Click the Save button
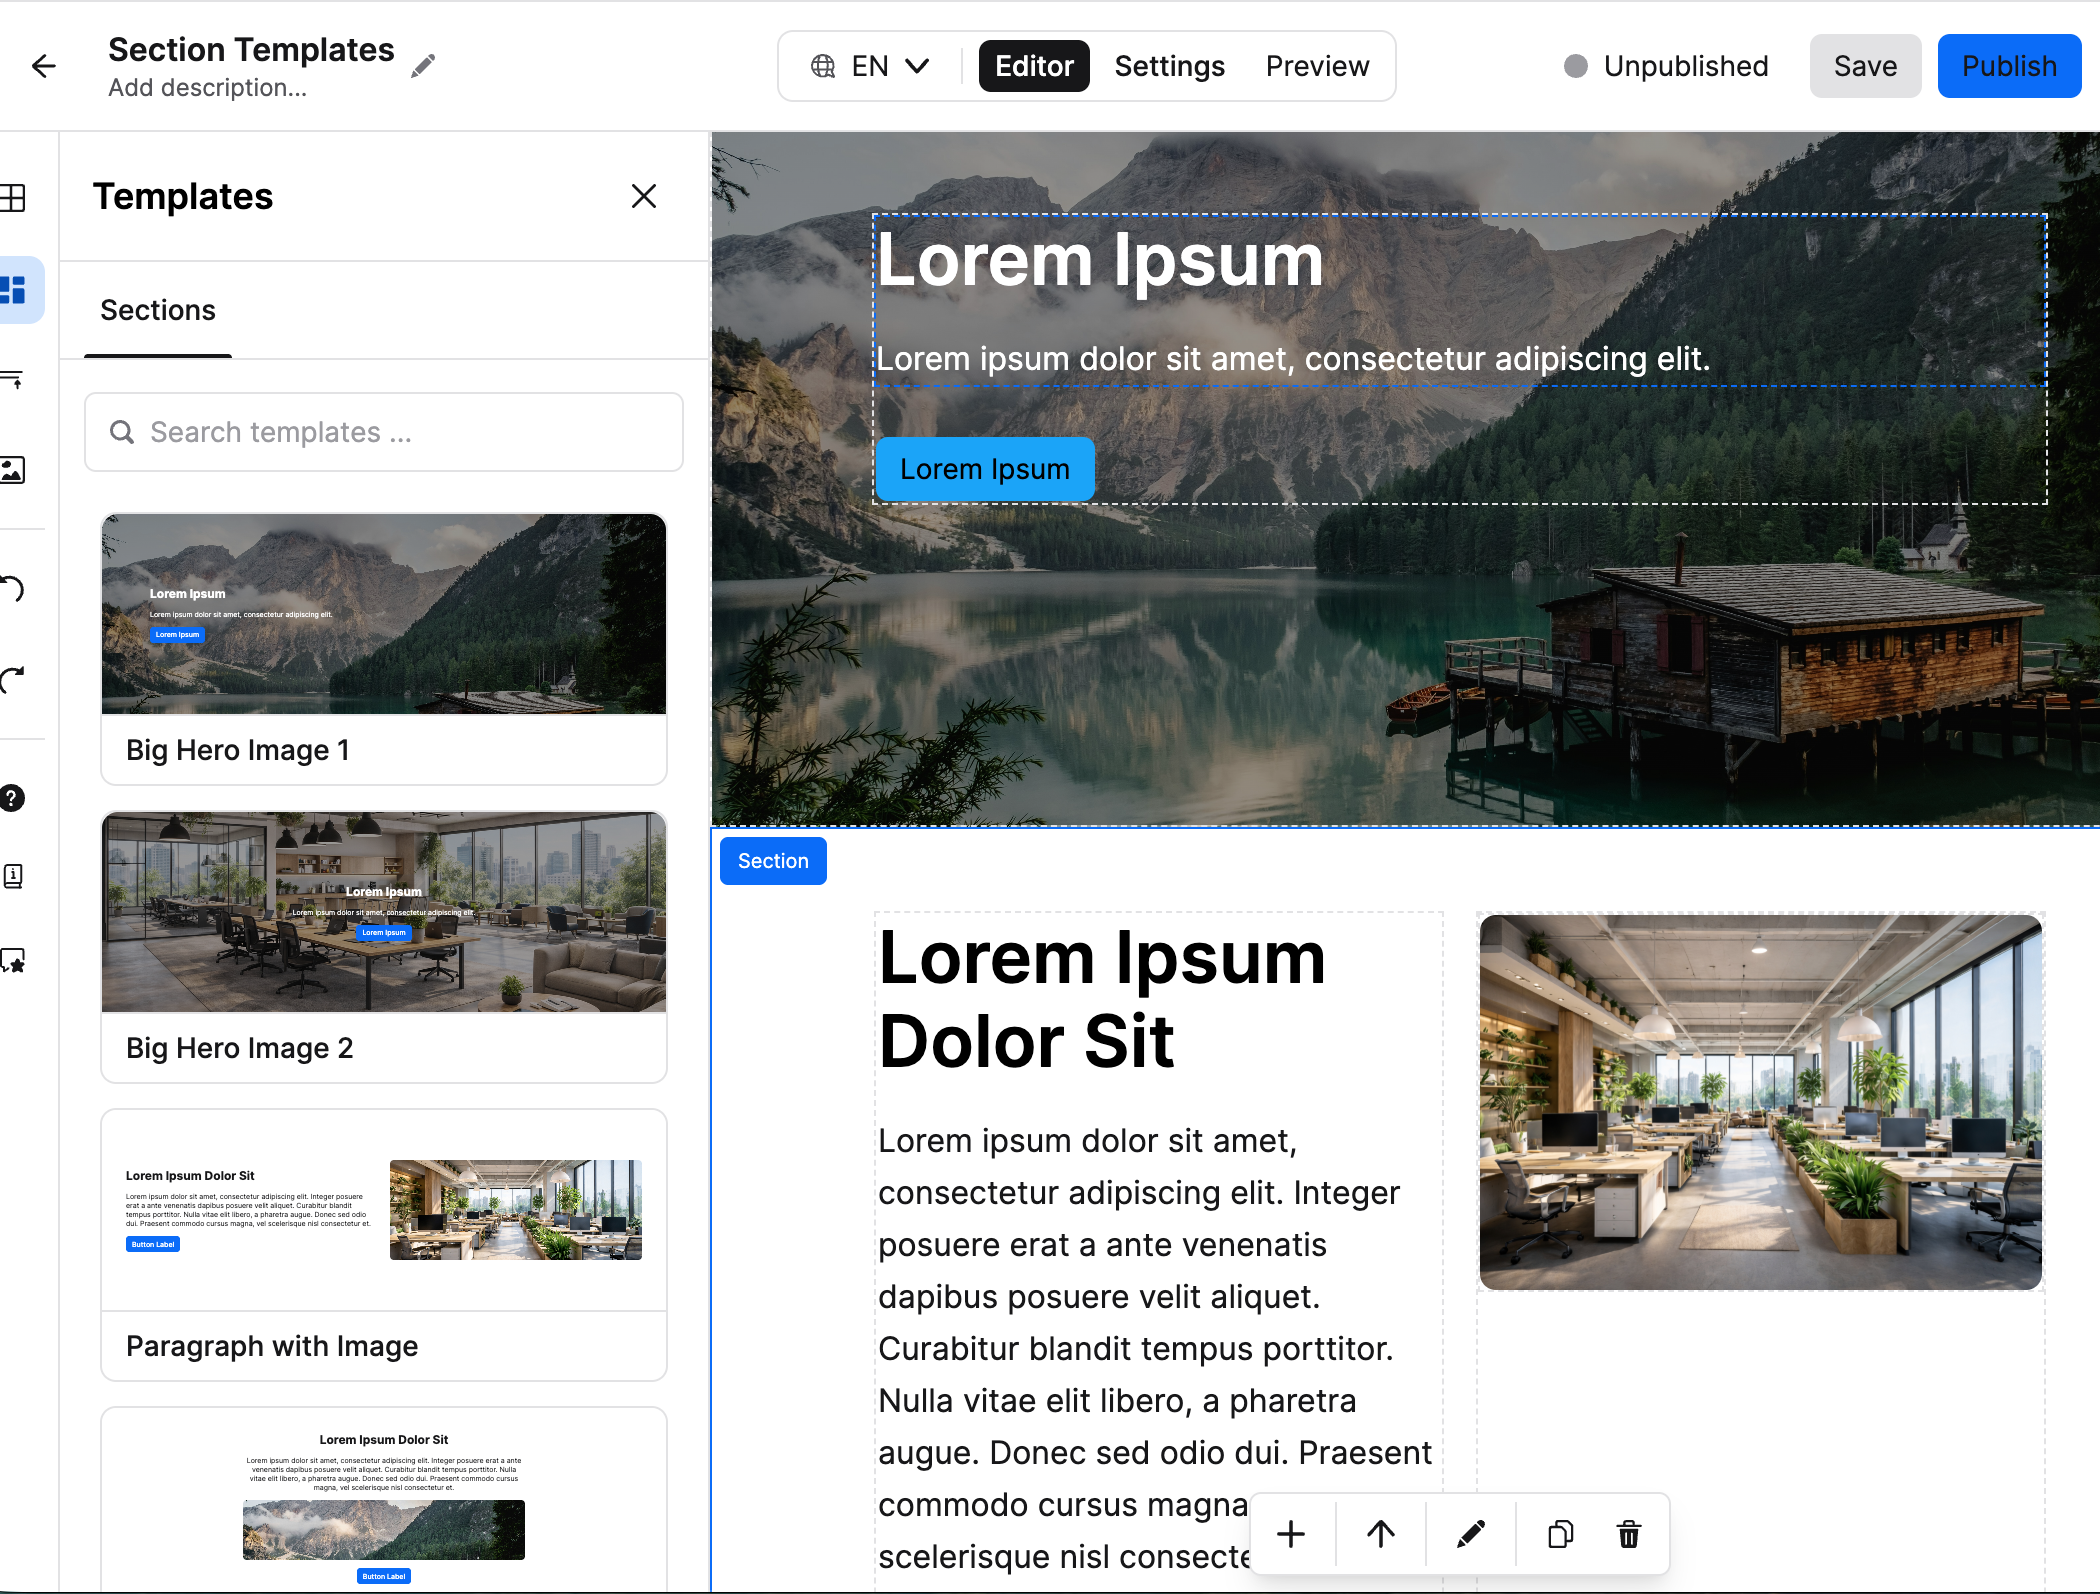 [x=1865, y=66]
